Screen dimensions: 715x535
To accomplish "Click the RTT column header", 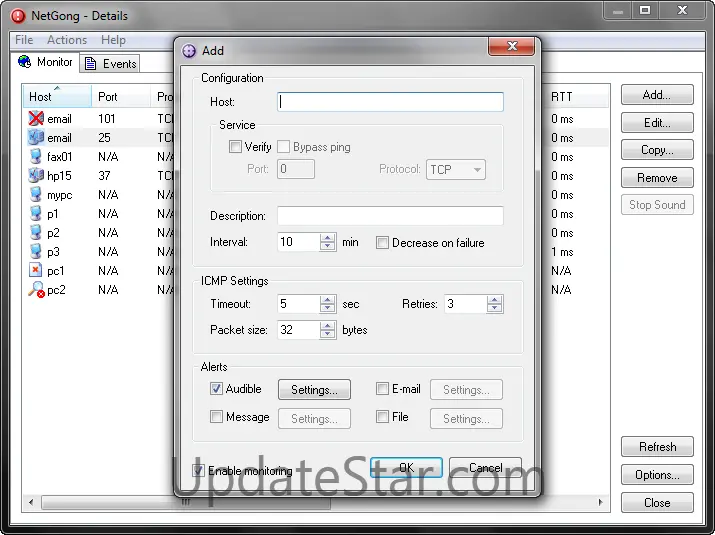I will pyautogui.click(x=577, y=97).
